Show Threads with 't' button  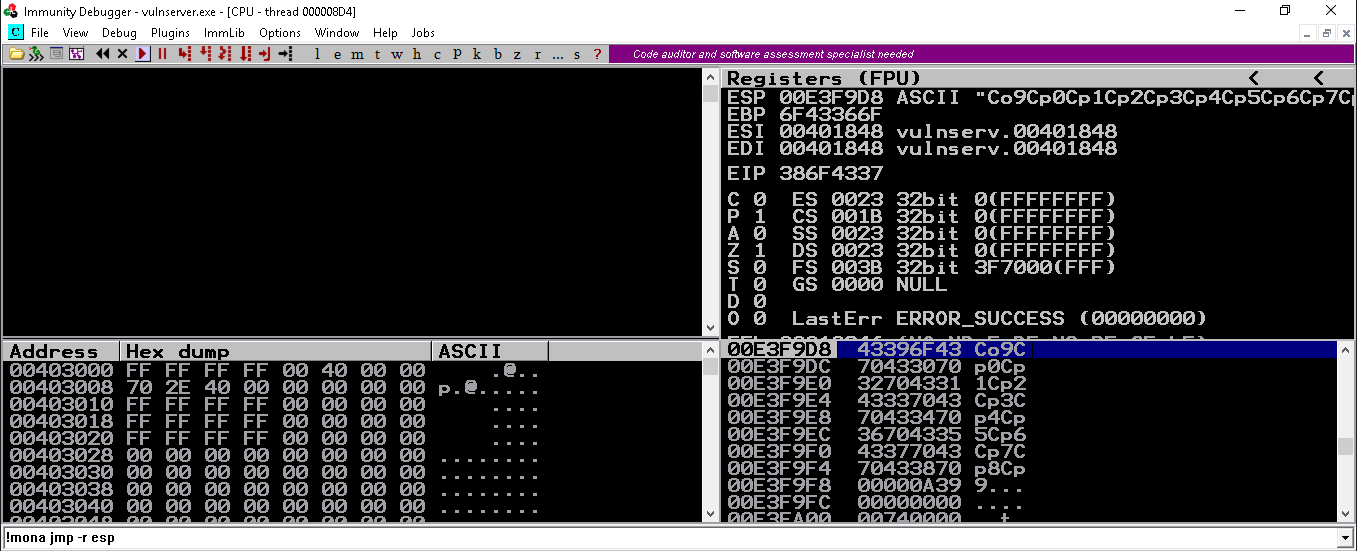(377, 54)
